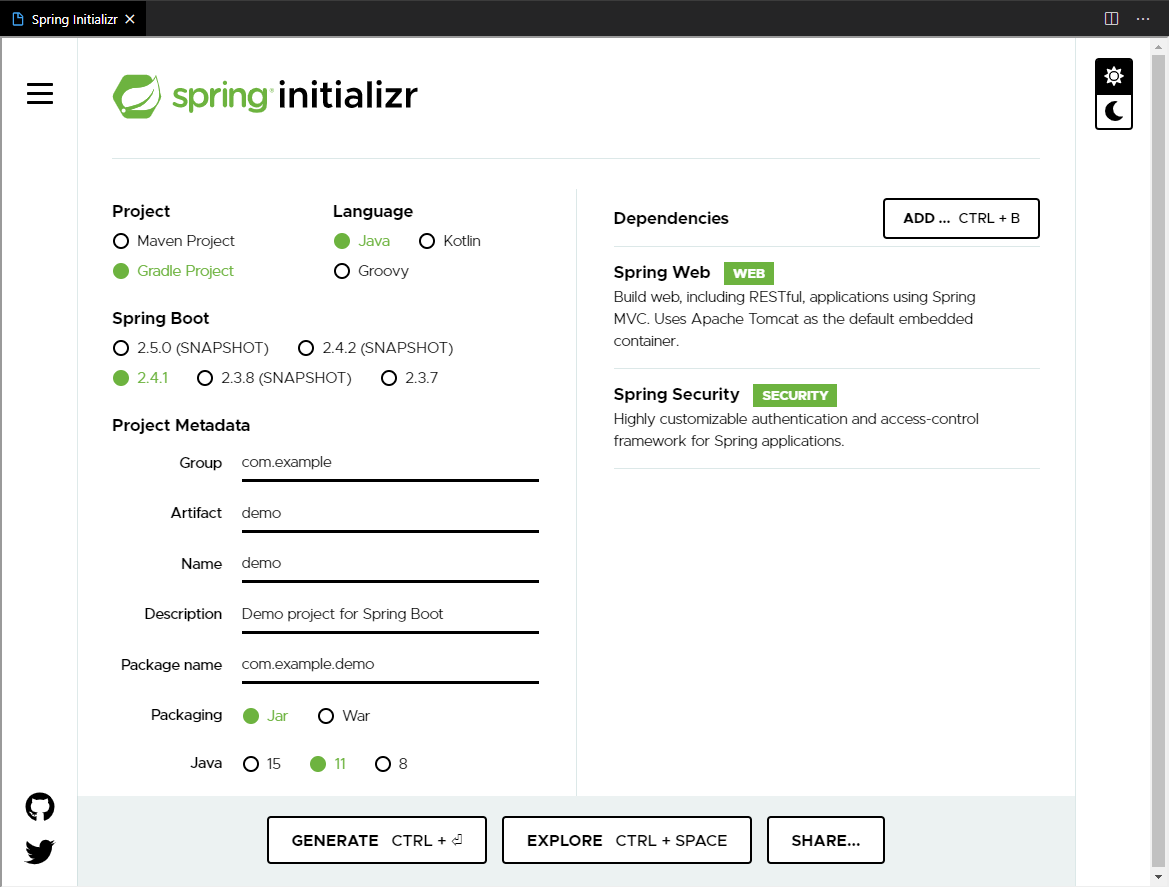Open the hamburger navigation menu
1169x887 pixels.
40,94
